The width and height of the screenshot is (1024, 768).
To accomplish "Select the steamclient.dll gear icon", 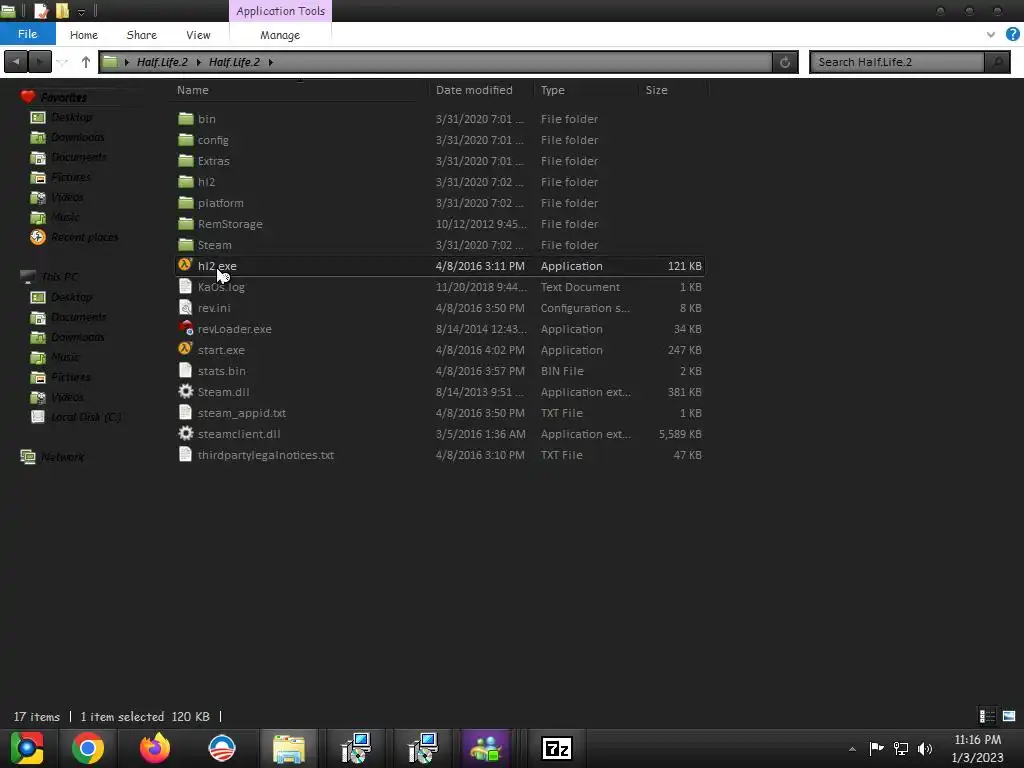I will (x=186, y=433).
